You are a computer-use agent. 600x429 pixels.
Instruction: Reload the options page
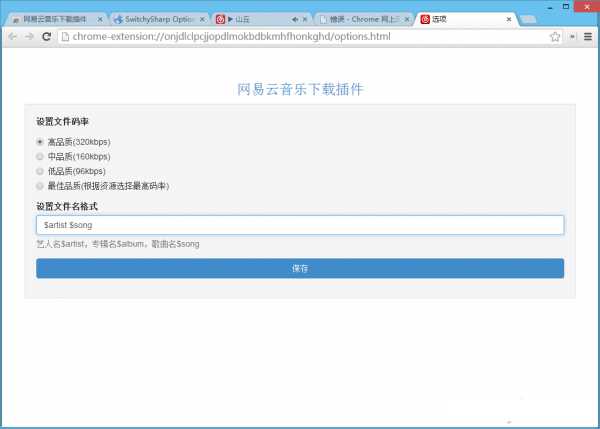point(46,37)
